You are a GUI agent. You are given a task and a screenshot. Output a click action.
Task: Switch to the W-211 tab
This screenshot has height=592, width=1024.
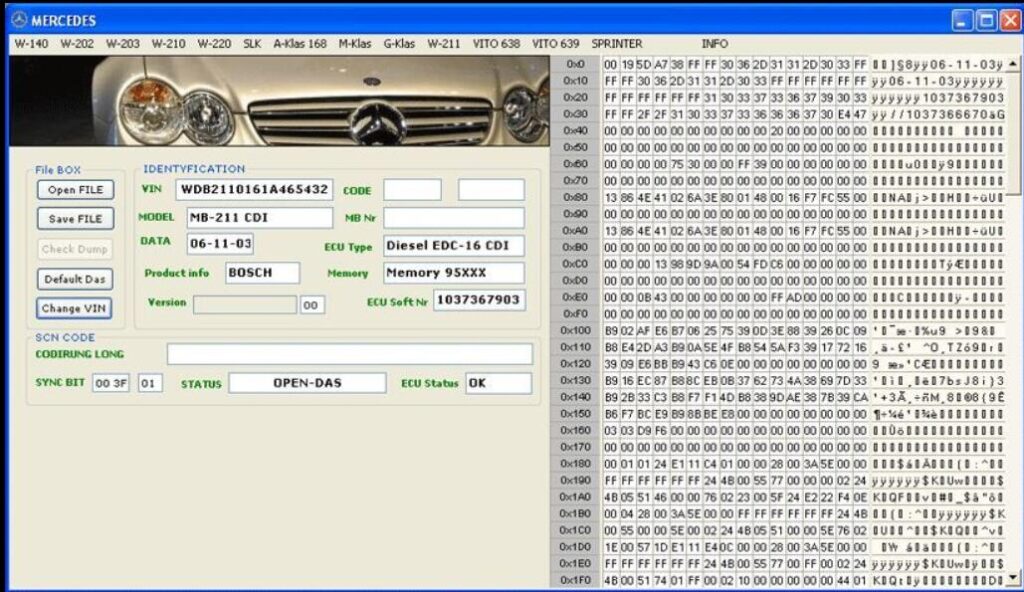[x=442, y=44]
